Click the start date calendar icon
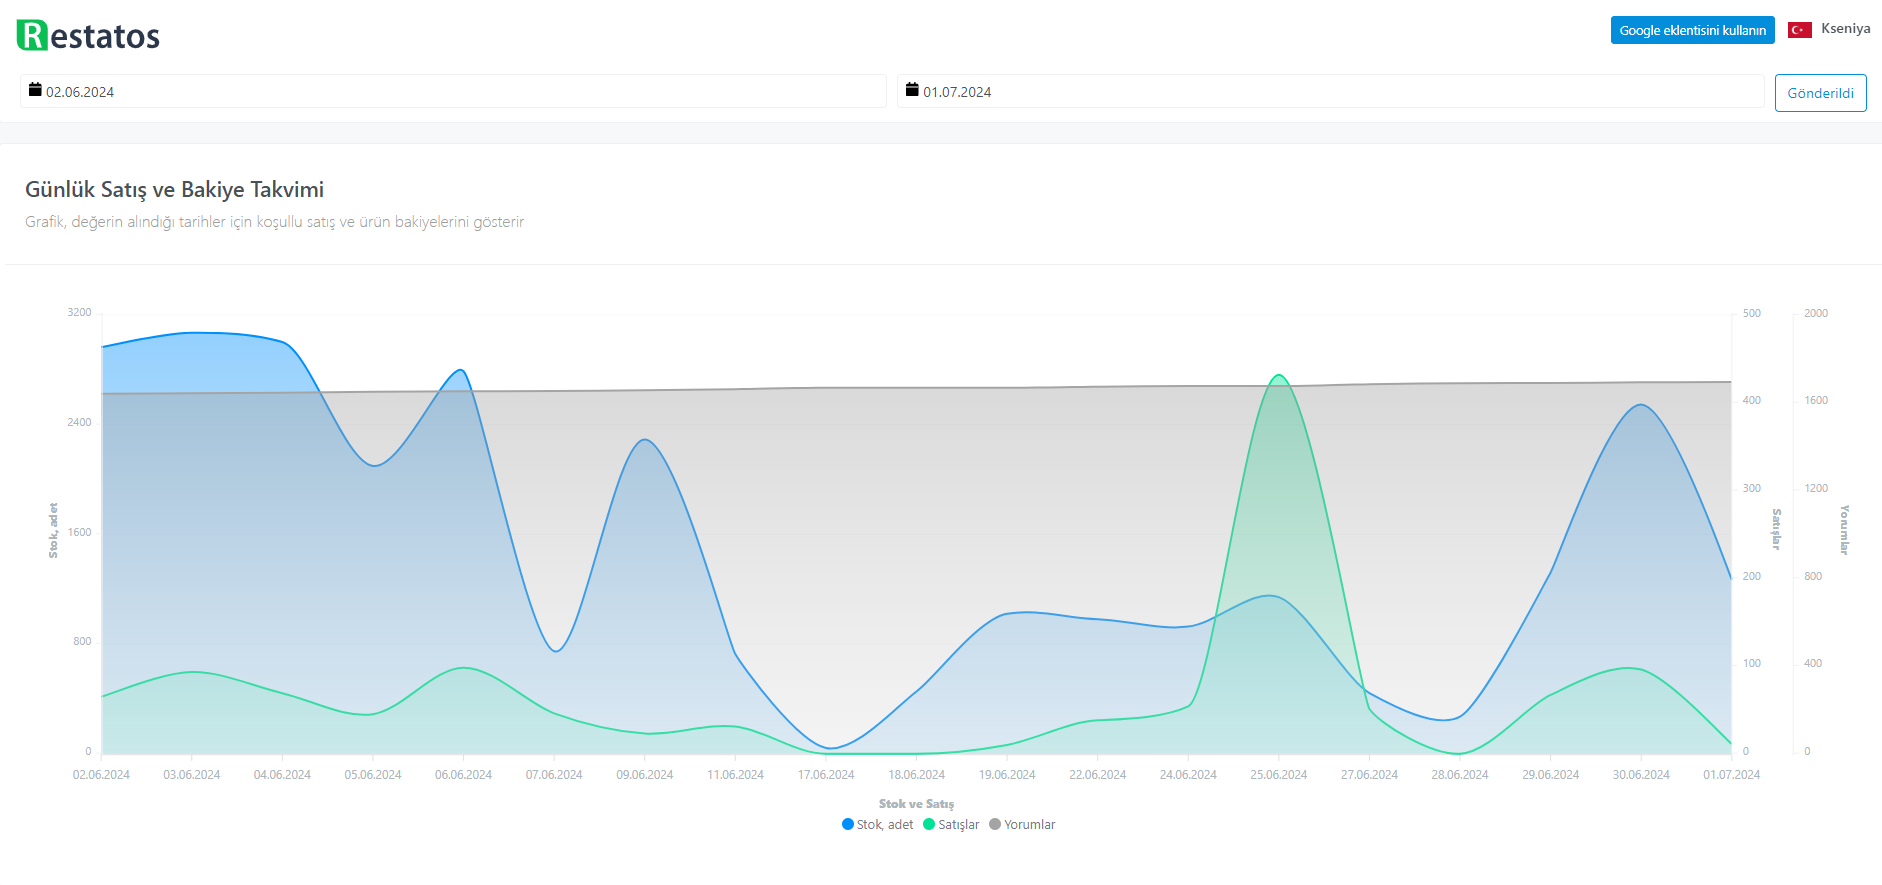This screenshot has height=885, width=1882. (35, 90)
